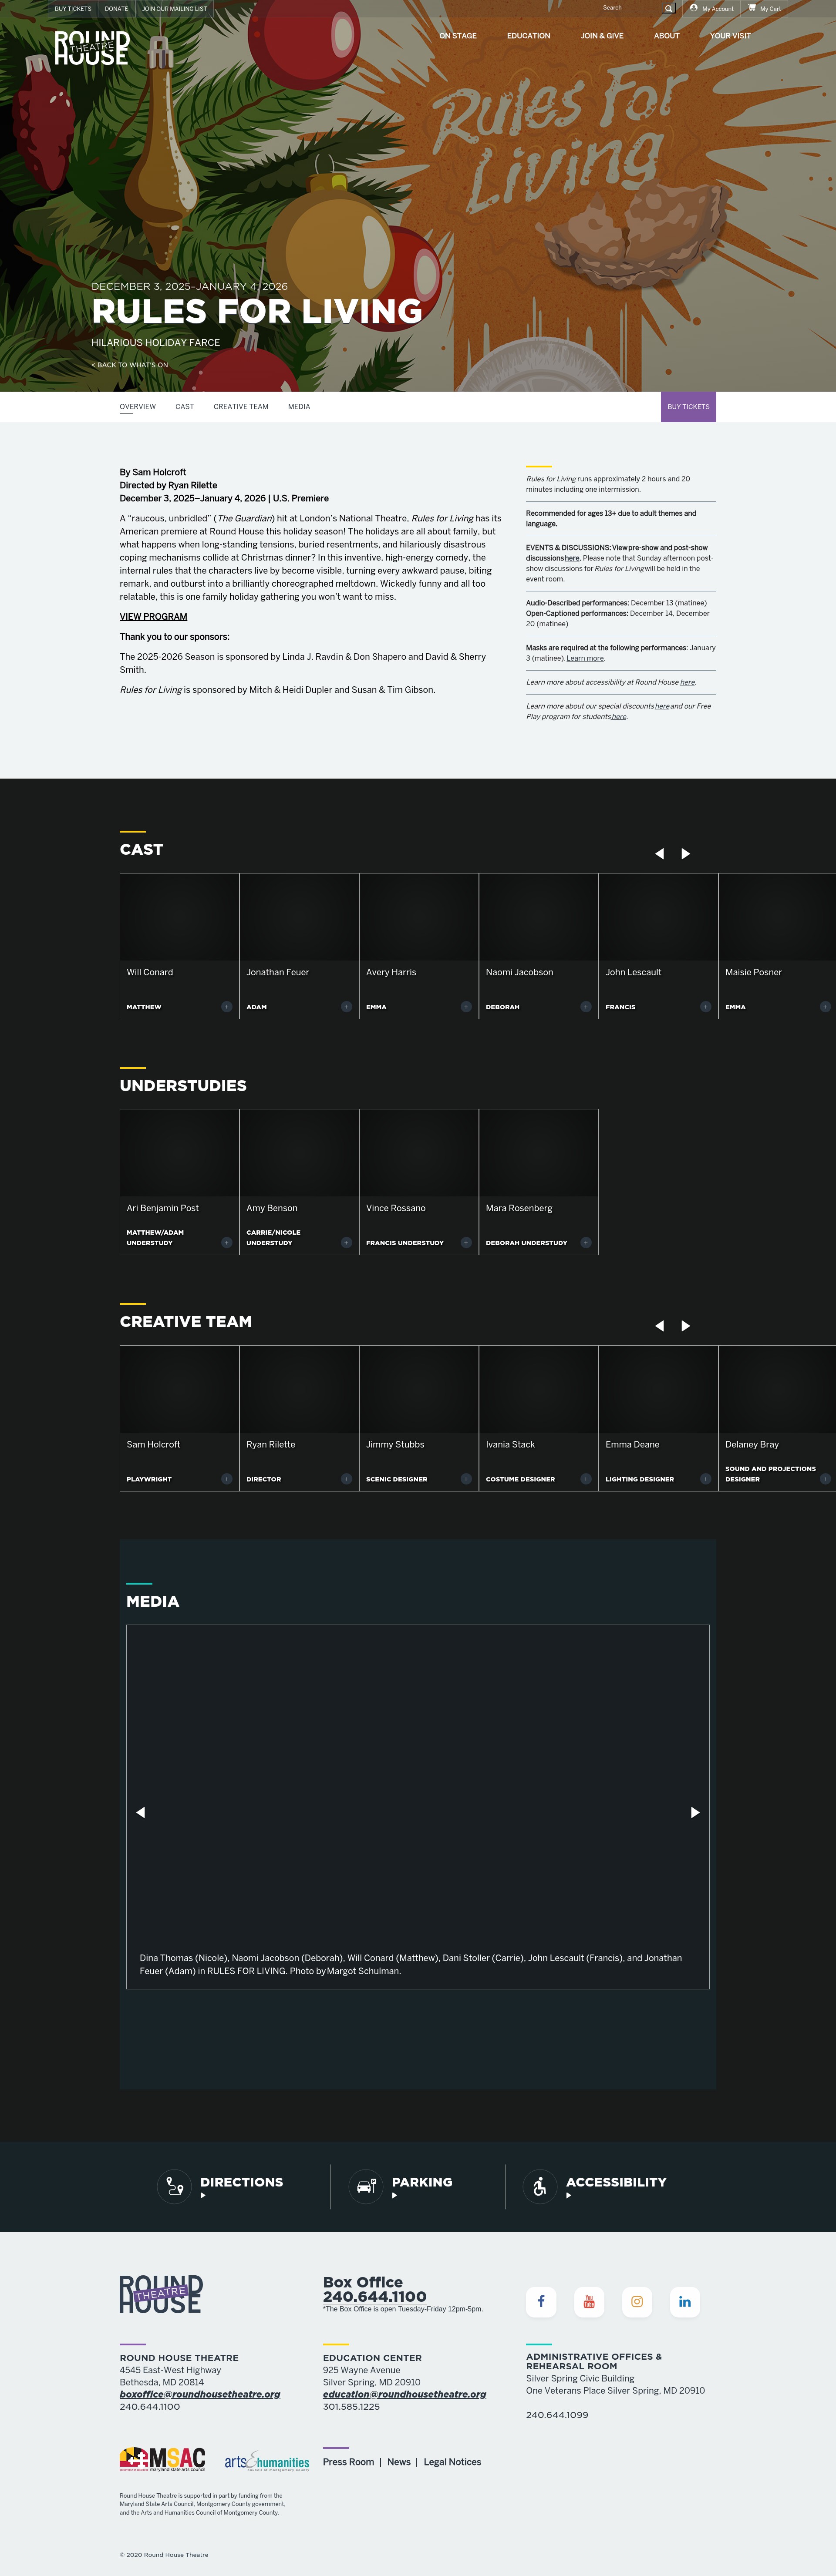836x2576 pixels.
Task: View previous media slide arrow
Action: (x=141, y=1812)
